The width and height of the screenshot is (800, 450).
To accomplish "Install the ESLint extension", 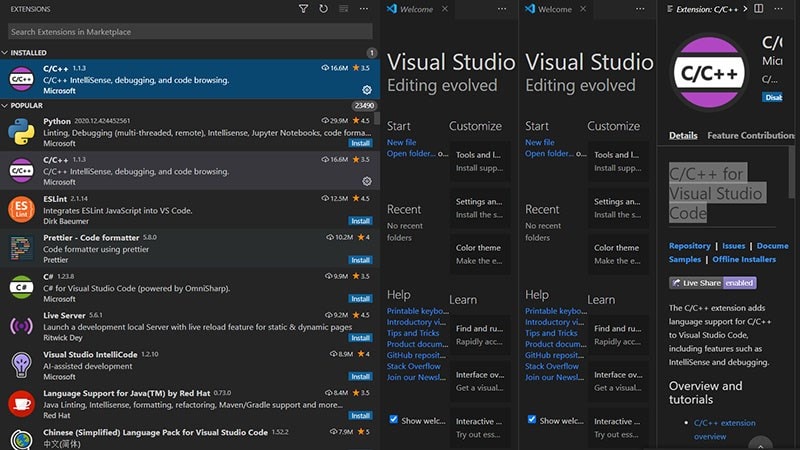I will tap(360, 221).
